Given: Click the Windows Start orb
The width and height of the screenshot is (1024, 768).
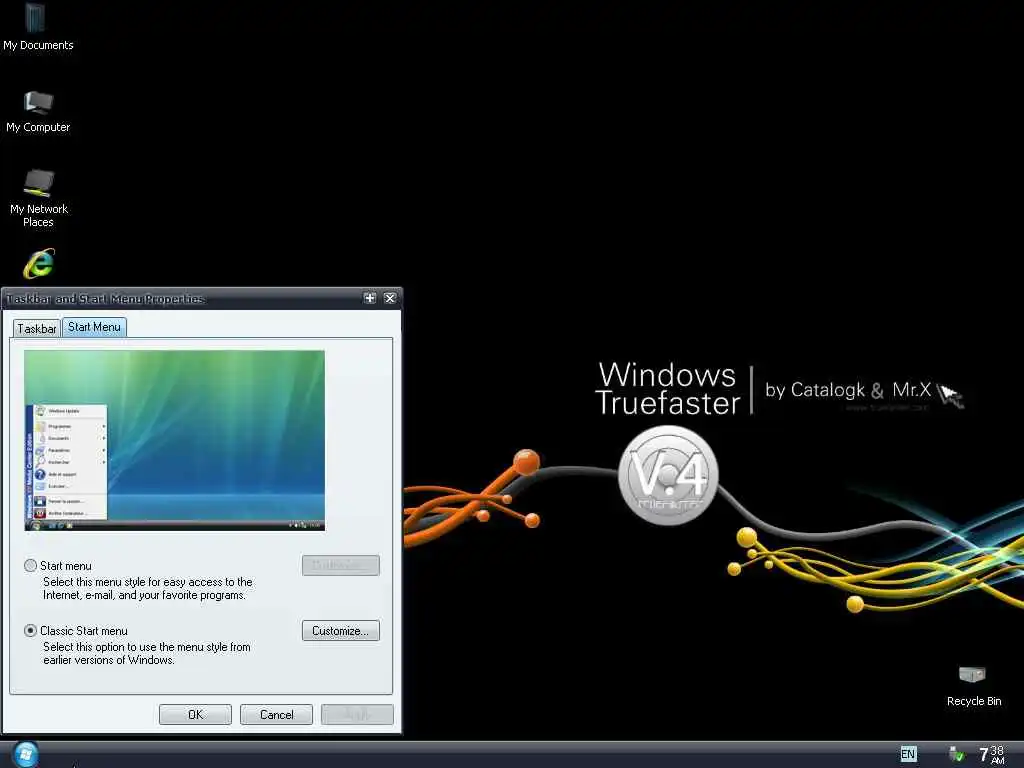Looking at the screenshot, I should (x=25, y=755).
